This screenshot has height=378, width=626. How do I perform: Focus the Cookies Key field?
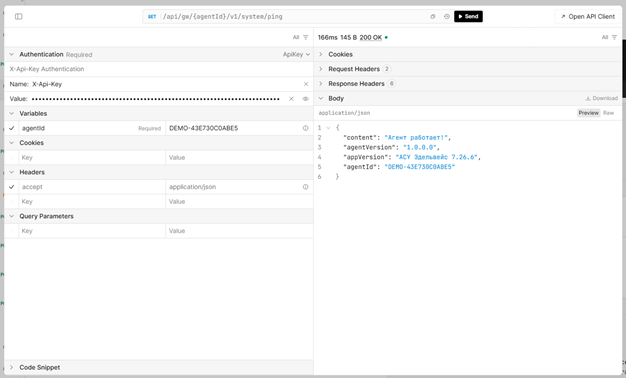(x=92, y=157)
